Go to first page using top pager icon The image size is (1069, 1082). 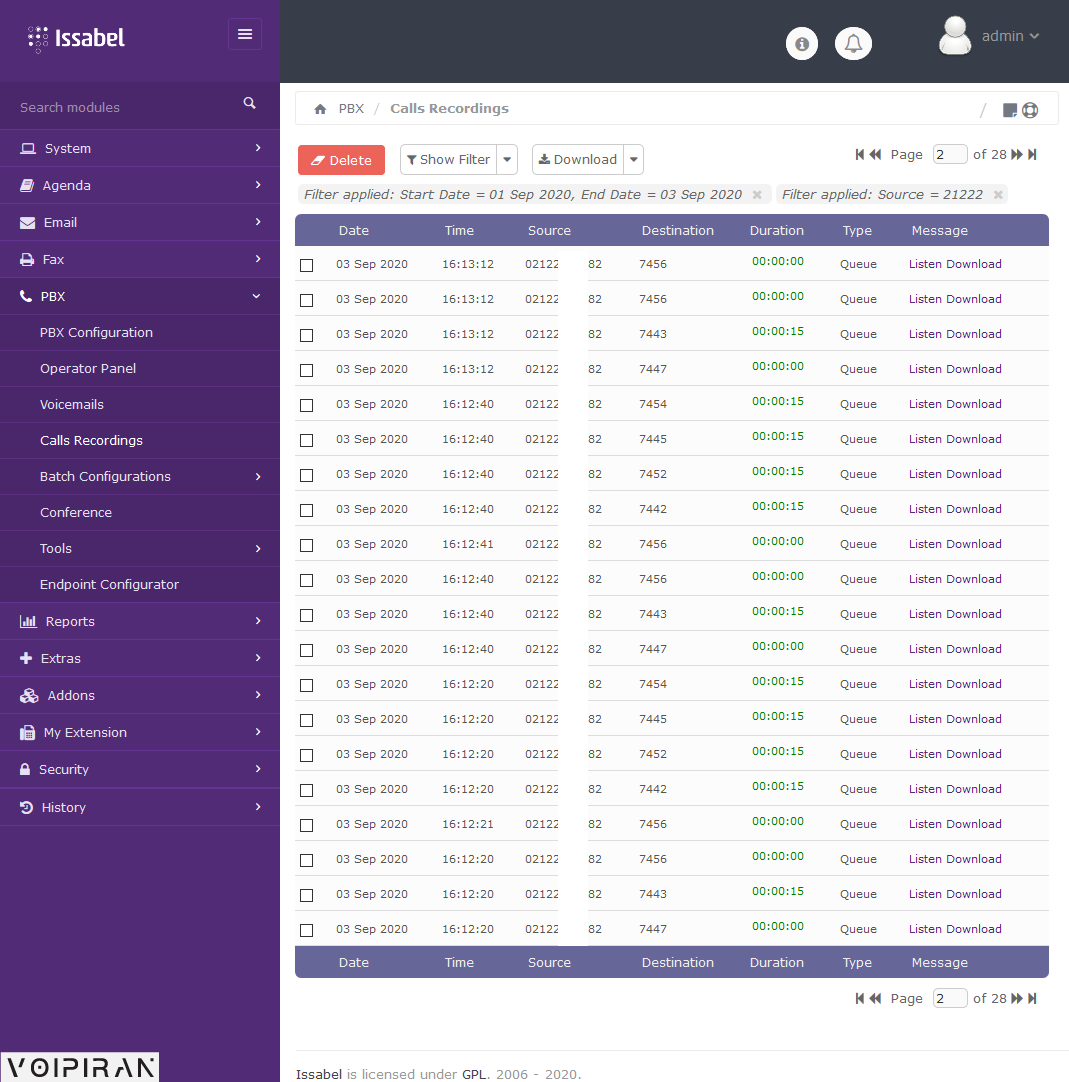pos(860,155)
